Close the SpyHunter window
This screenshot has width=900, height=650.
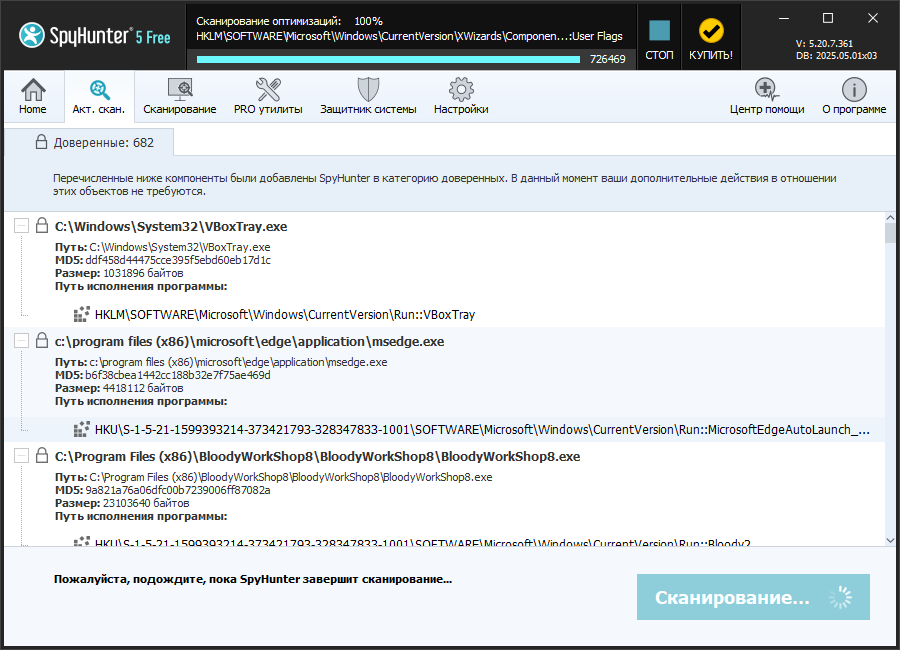point(872,18)
